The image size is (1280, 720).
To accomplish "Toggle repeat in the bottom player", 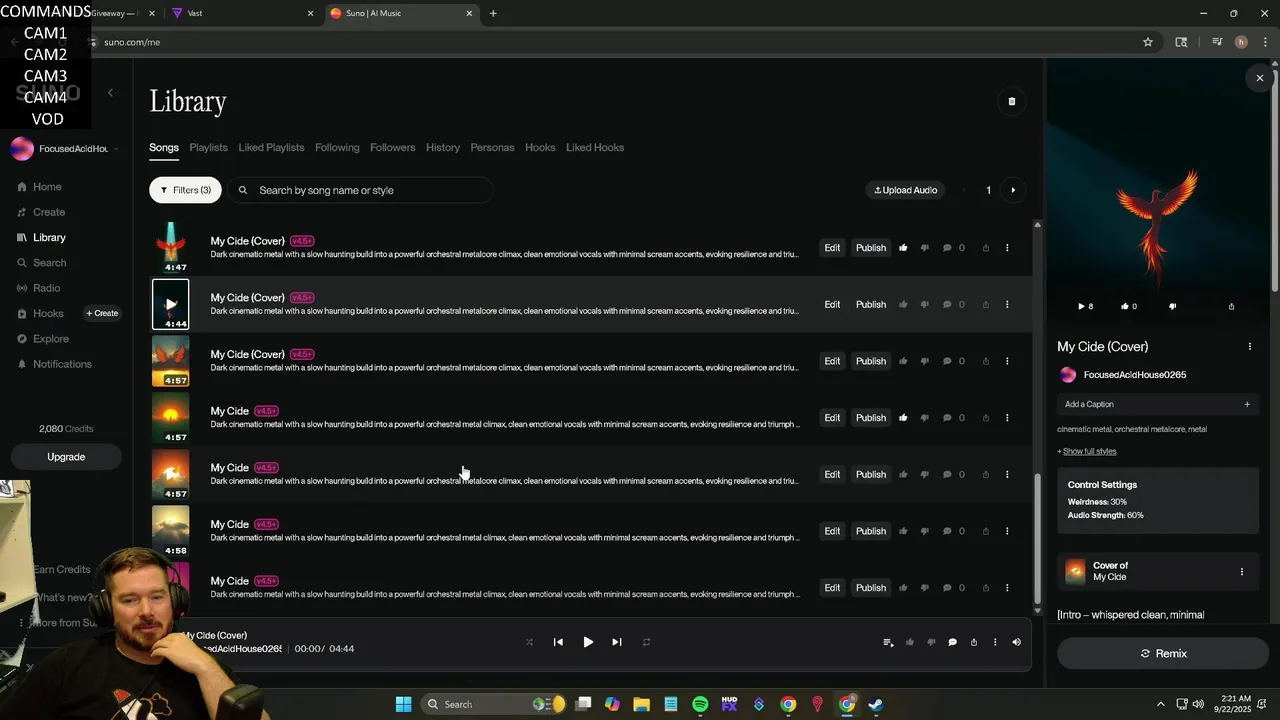I will 646,642.
